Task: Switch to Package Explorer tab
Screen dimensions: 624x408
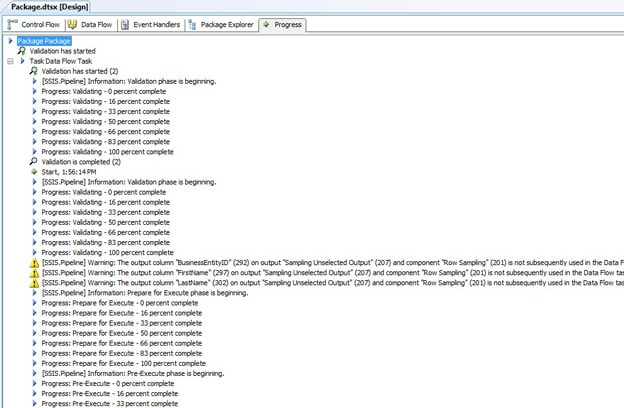Action: [221, 25]
